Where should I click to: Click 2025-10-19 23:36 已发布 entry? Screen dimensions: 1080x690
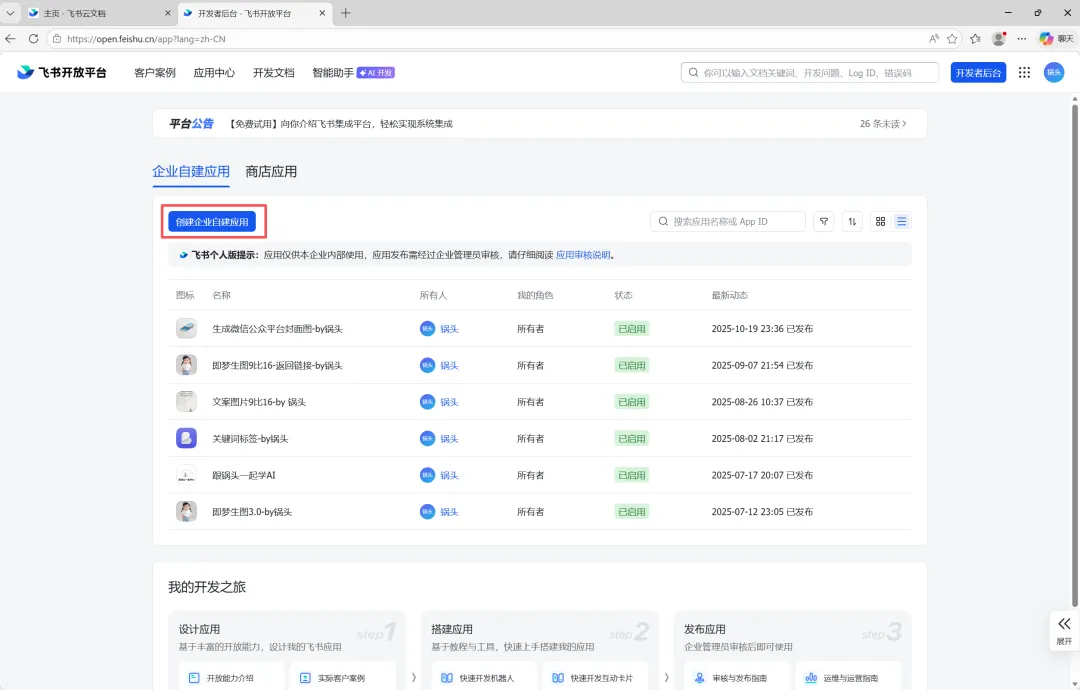762,329
